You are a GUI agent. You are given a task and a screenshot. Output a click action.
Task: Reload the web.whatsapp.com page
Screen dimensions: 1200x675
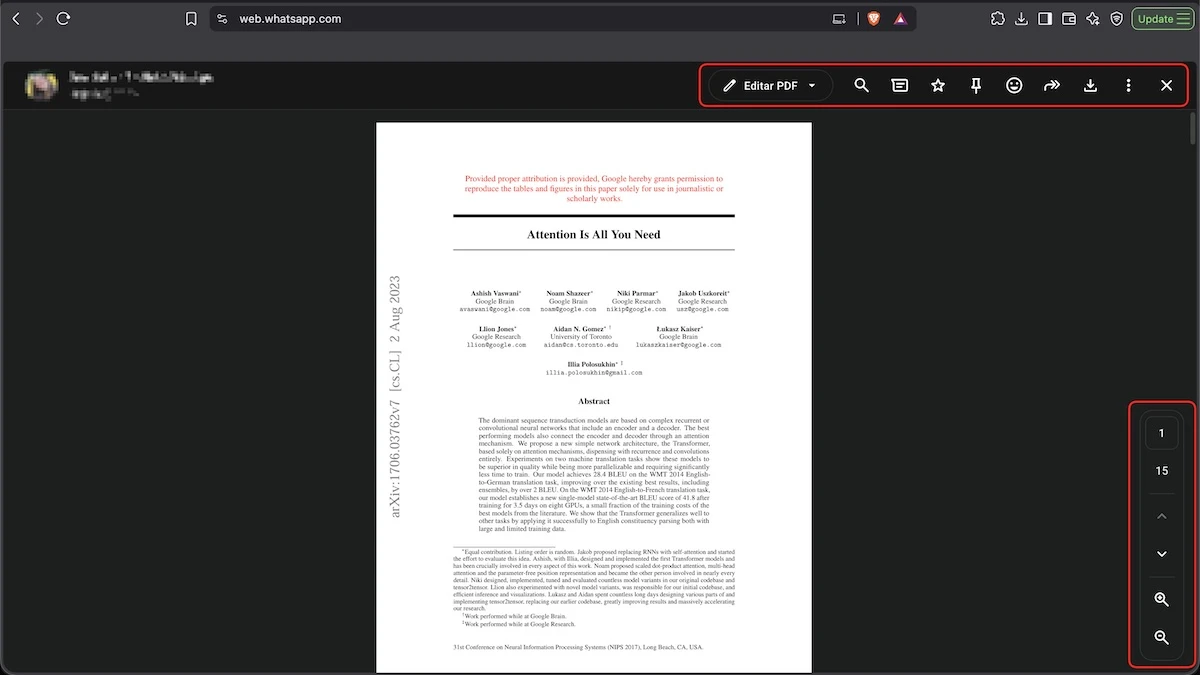pyautogui.click(x=63, y=19)
